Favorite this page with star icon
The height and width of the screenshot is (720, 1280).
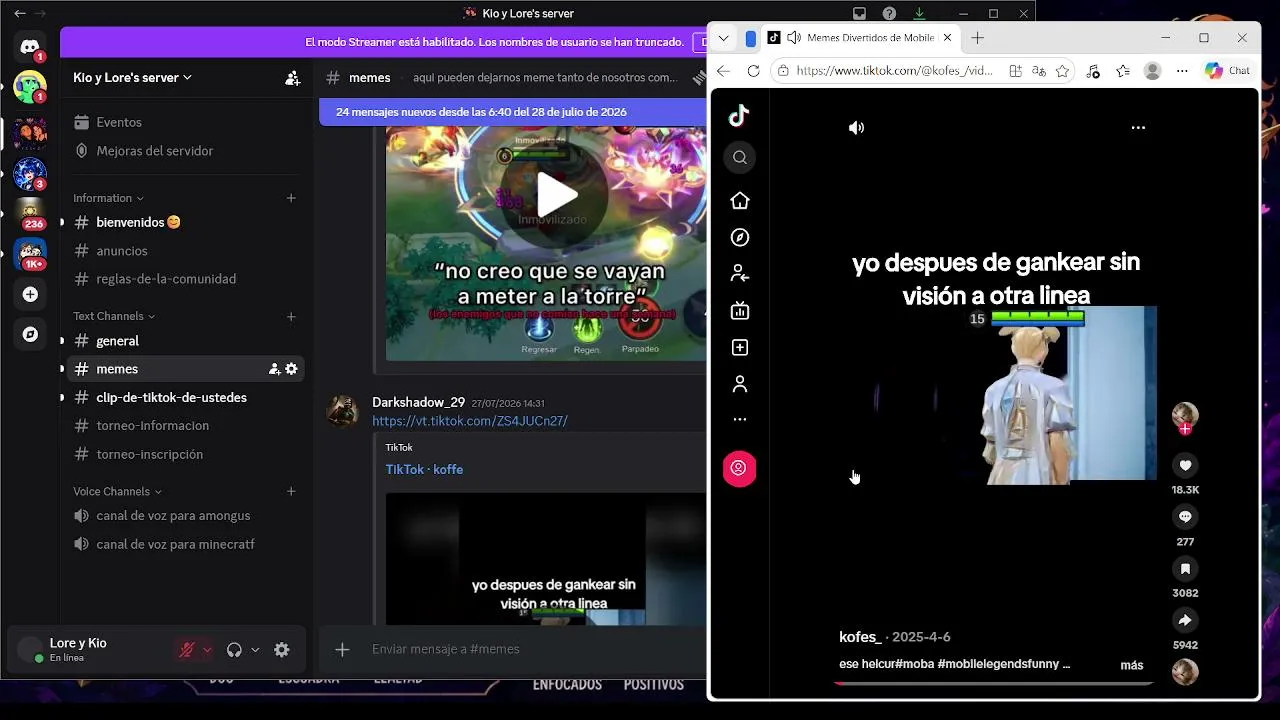pos(1063,71)
